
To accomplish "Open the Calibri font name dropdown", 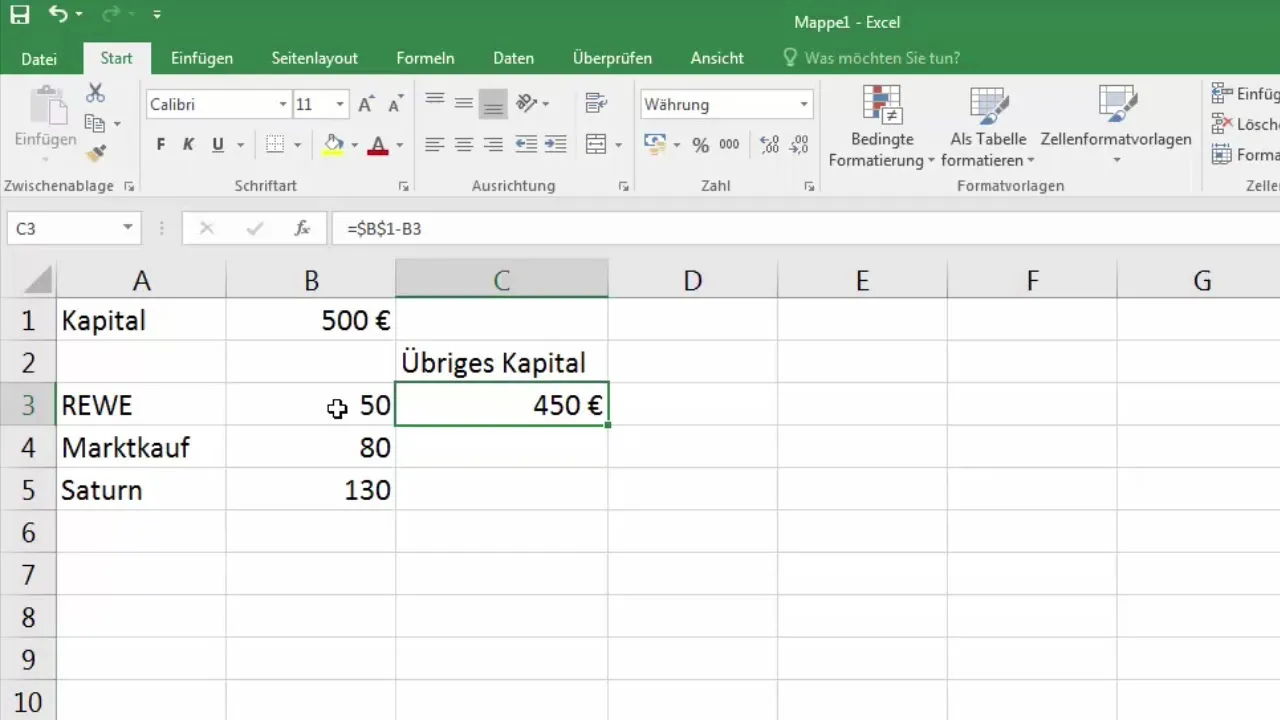I will pos(283,104).
